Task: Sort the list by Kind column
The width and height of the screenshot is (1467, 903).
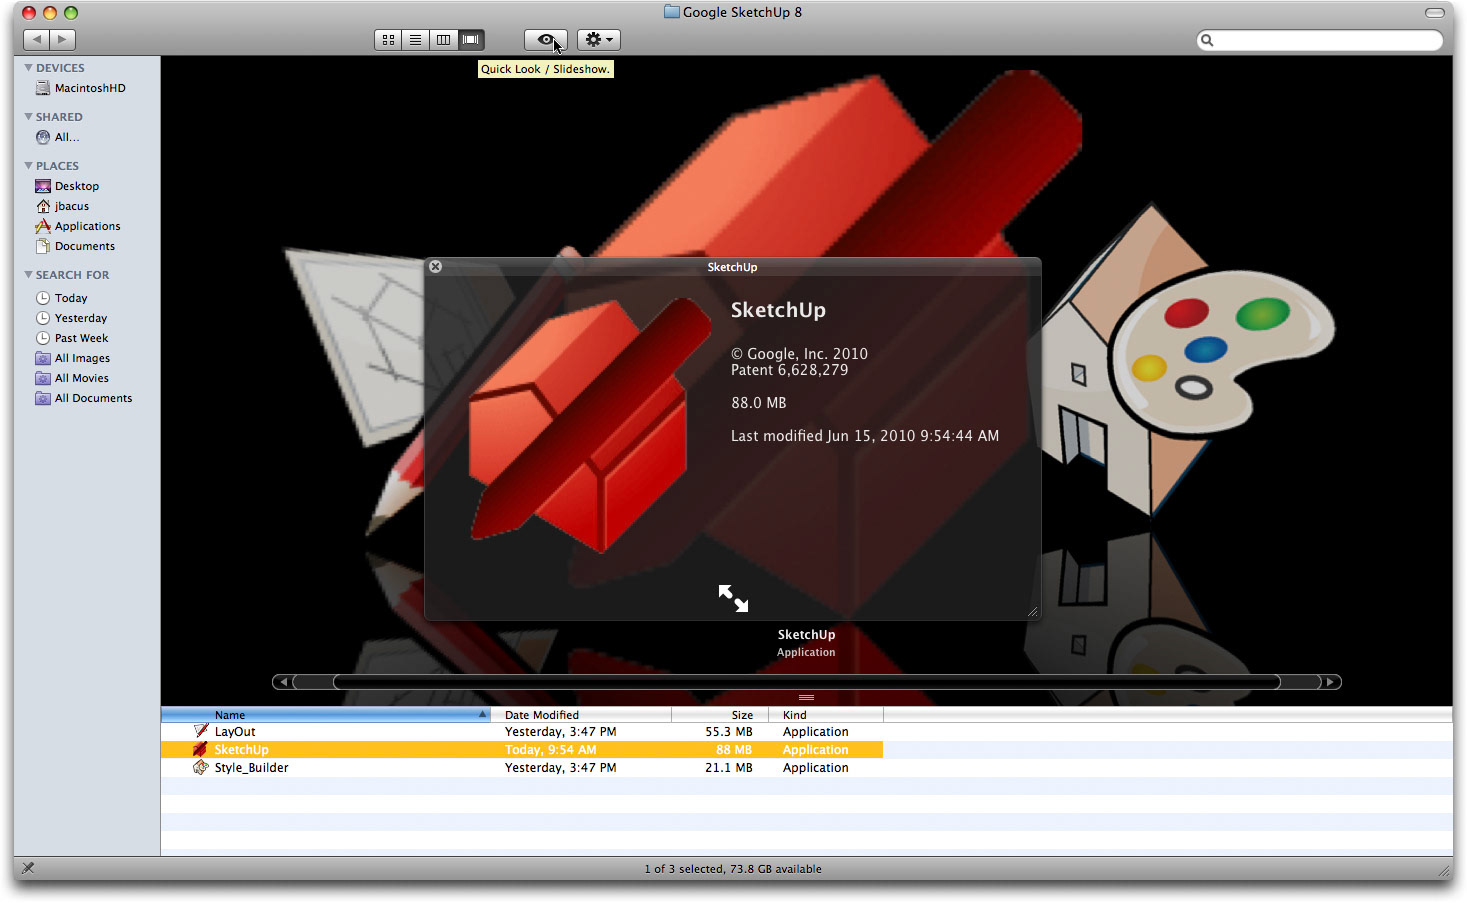Action: [826, 715]
